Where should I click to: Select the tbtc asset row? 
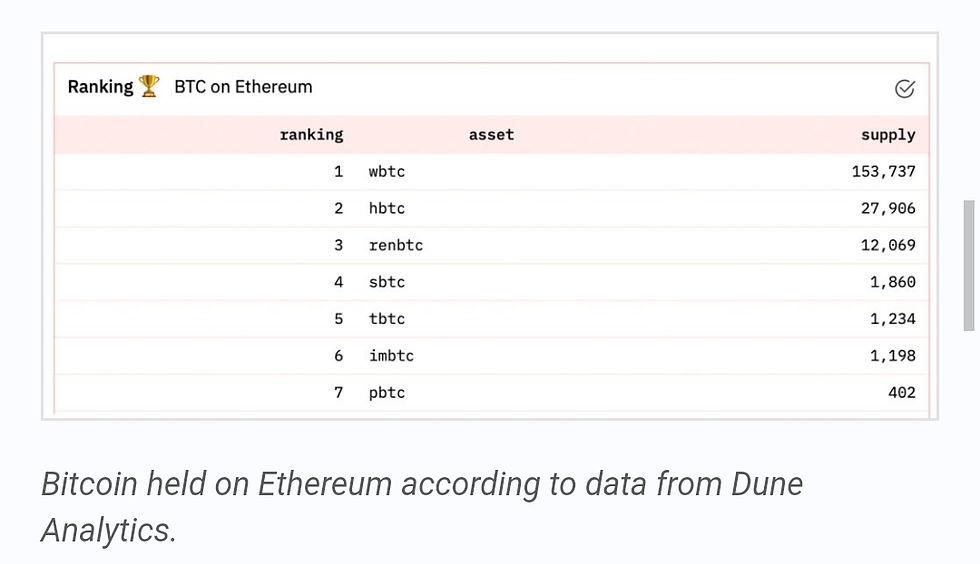point(492,319)
